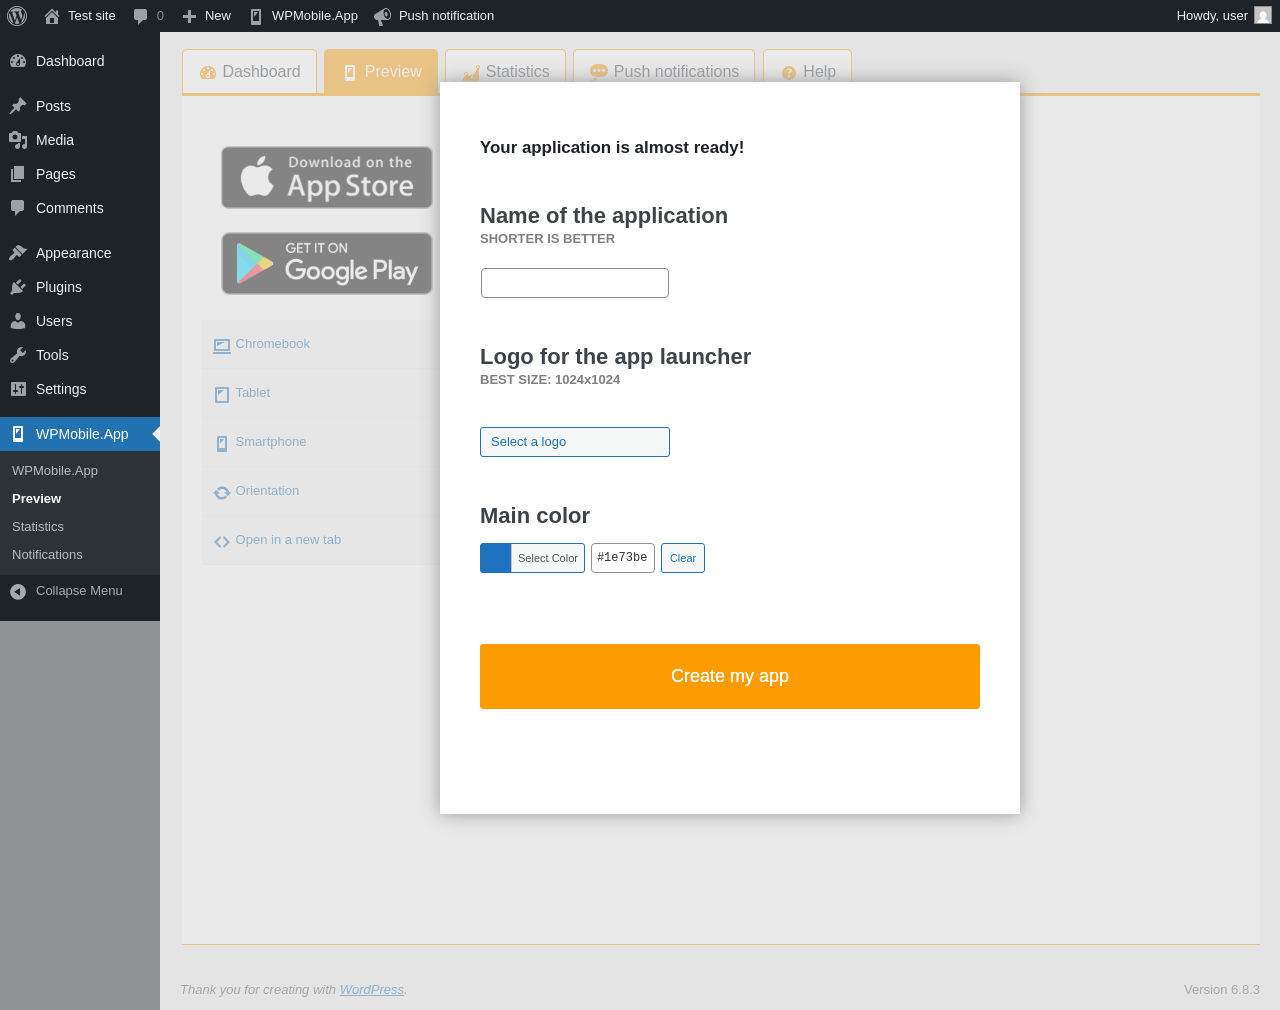Open WPMobile.App phone icon in admin bar
Viewport: 1280px width, 1010px height.
click(256, 16)
